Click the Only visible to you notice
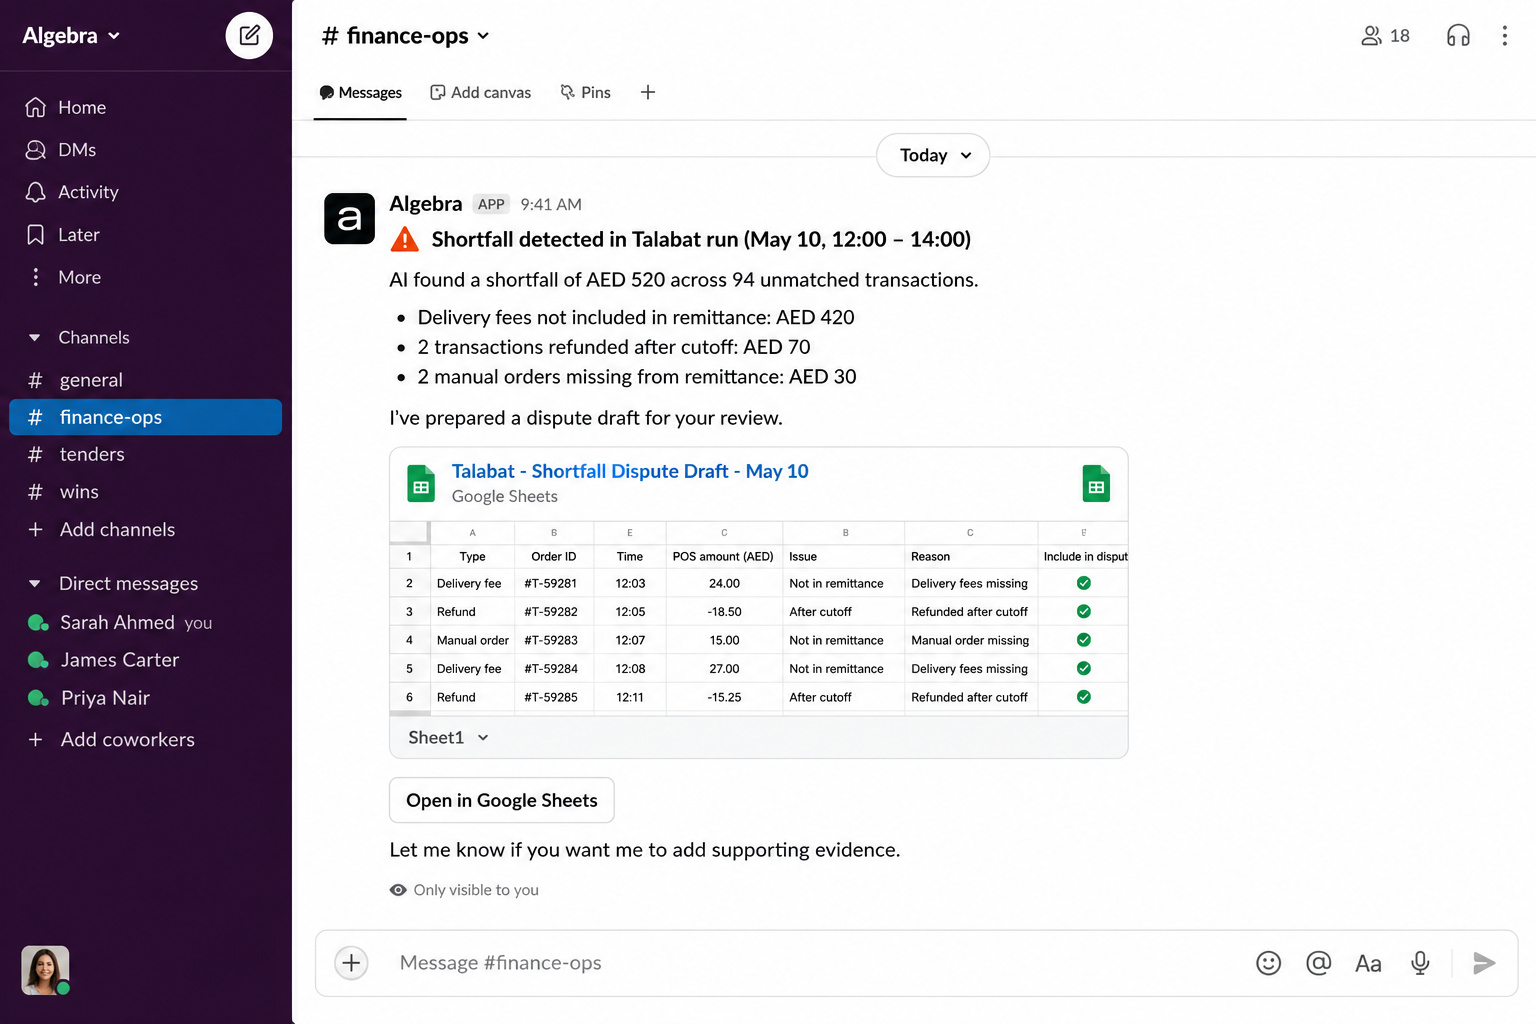The image size is (1536, 1024). 464,890
